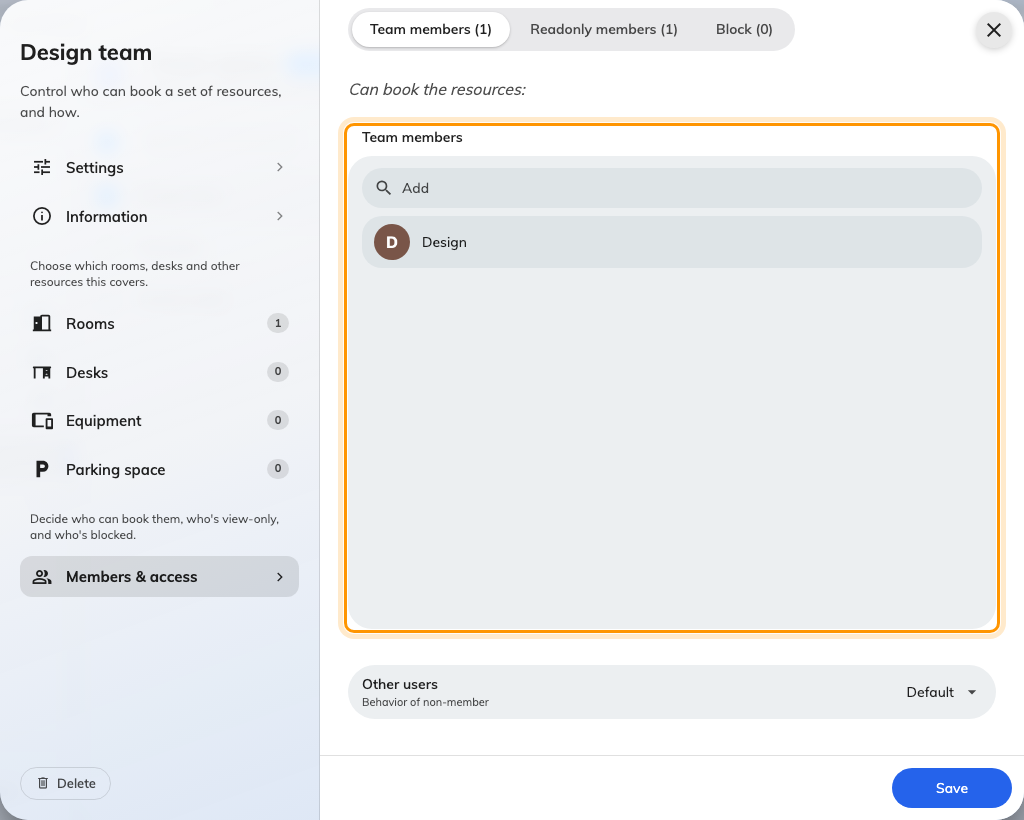Click the Members & access people icon
The height and width of the screenshot is (820, 1024).
point(42,576)
